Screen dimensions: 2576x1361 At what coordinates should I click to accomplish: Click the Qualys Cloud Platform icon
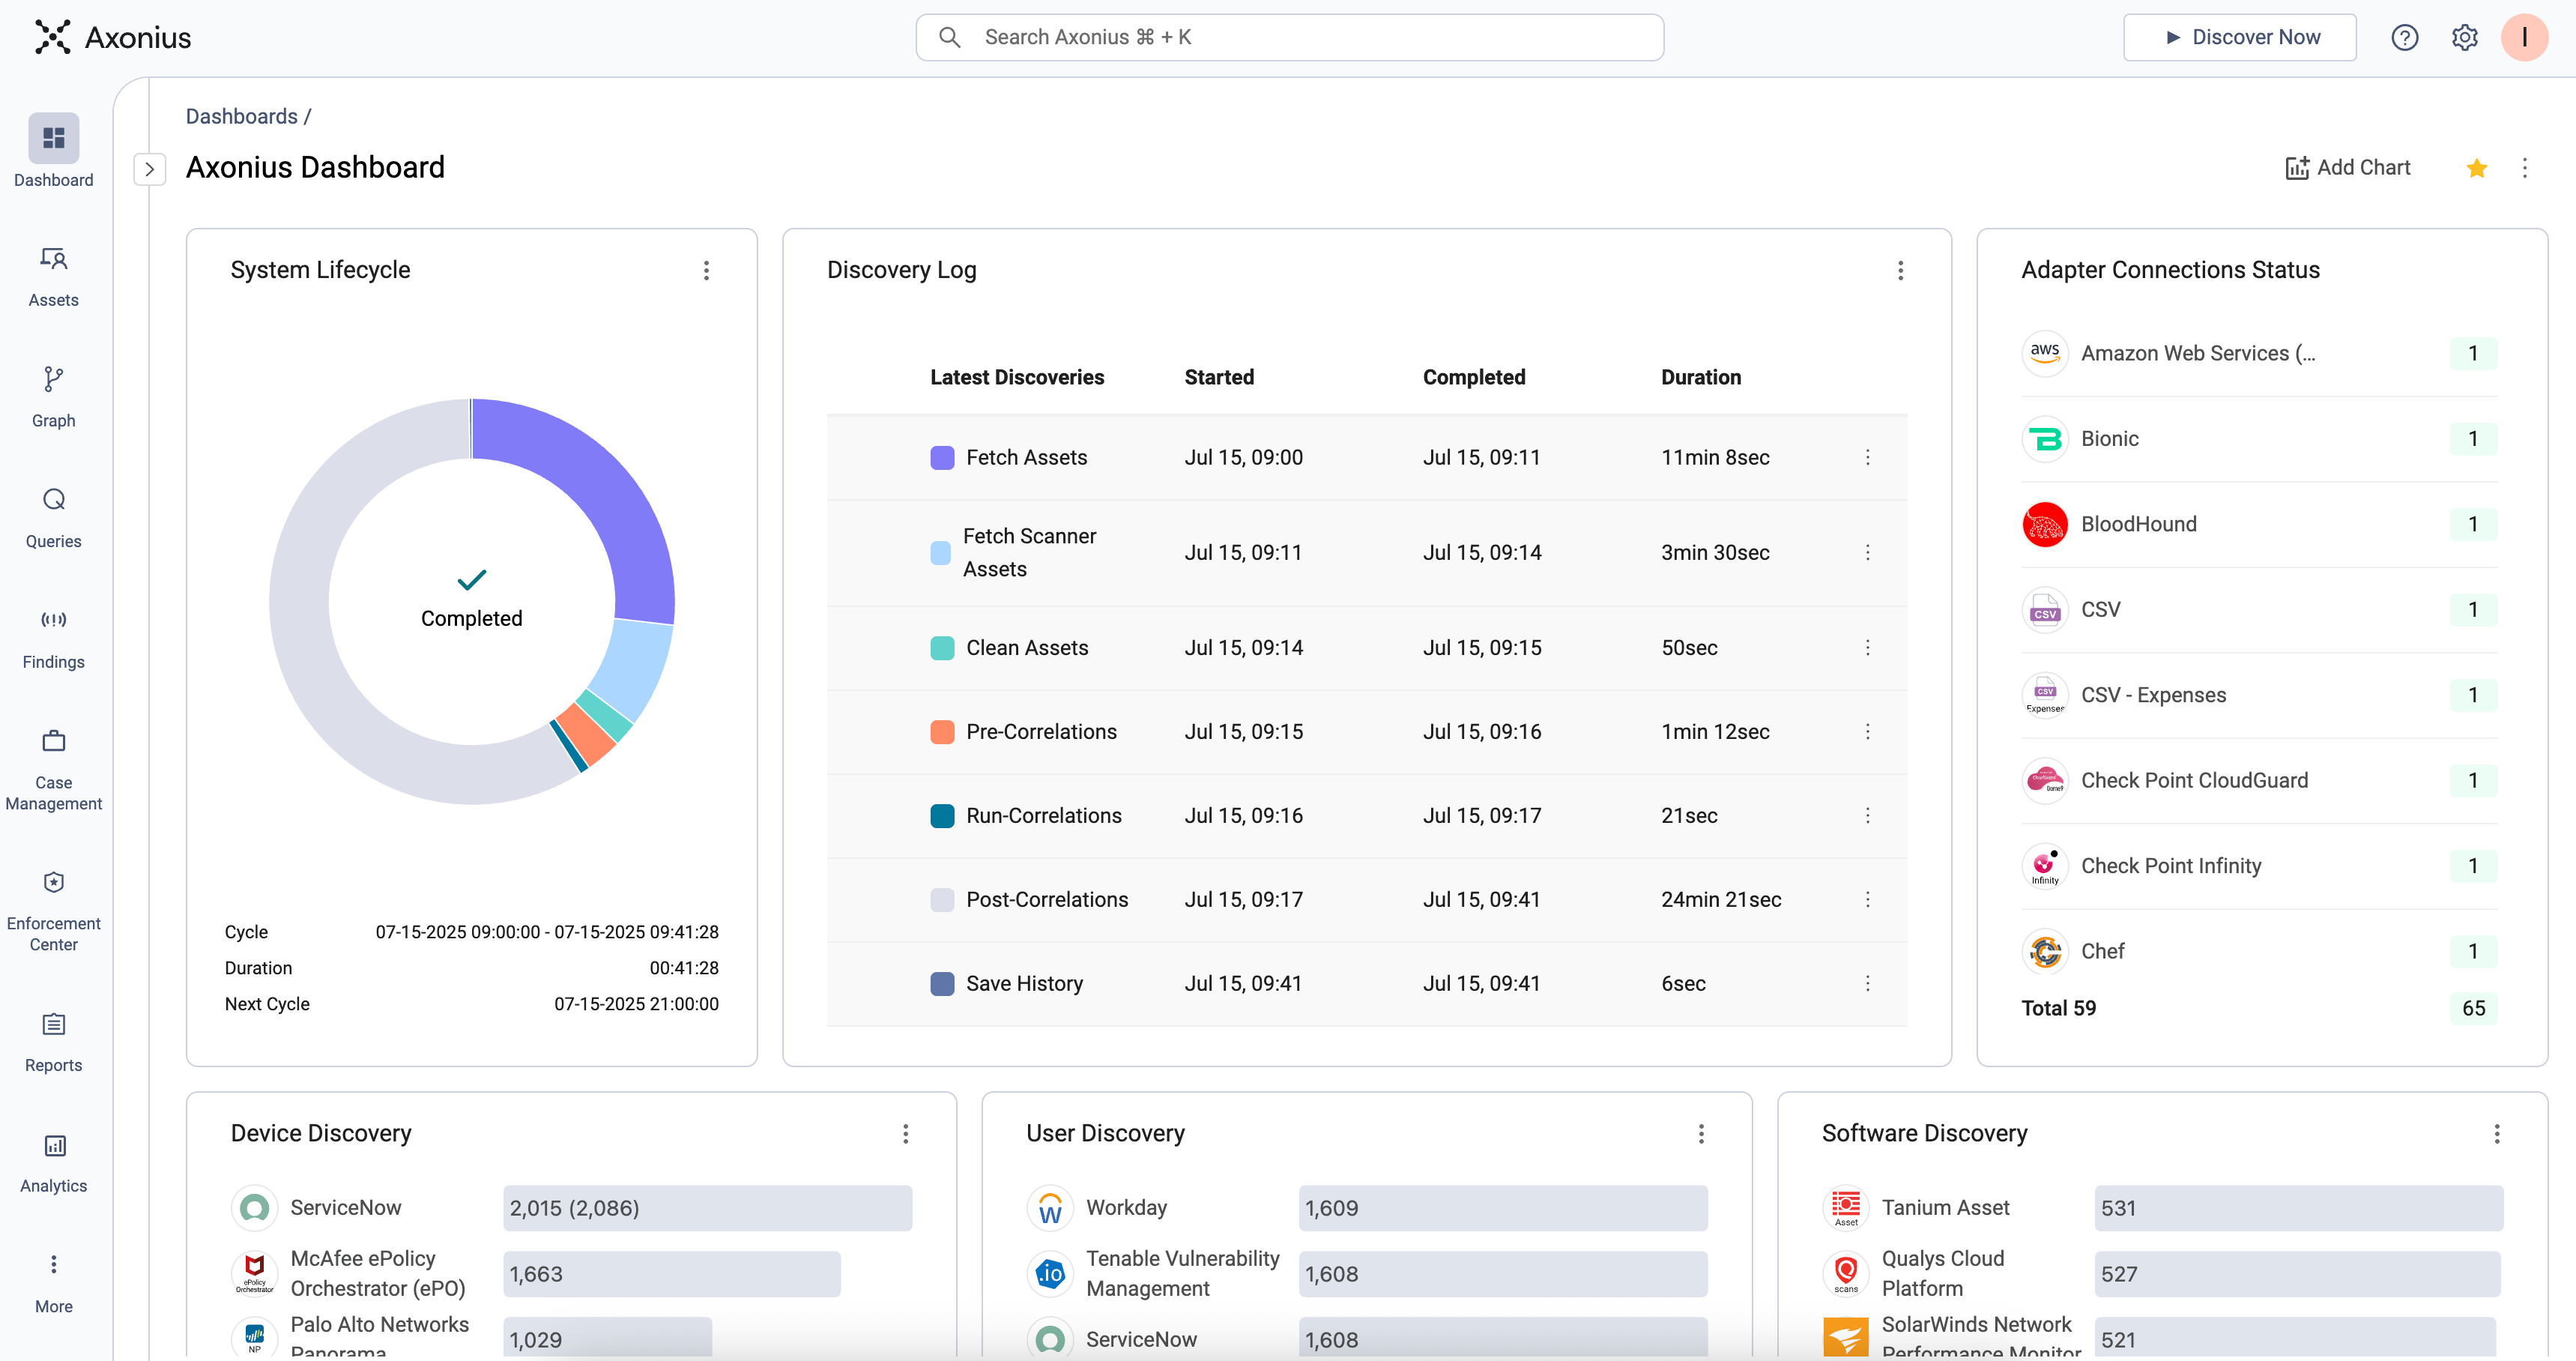1846,1273
